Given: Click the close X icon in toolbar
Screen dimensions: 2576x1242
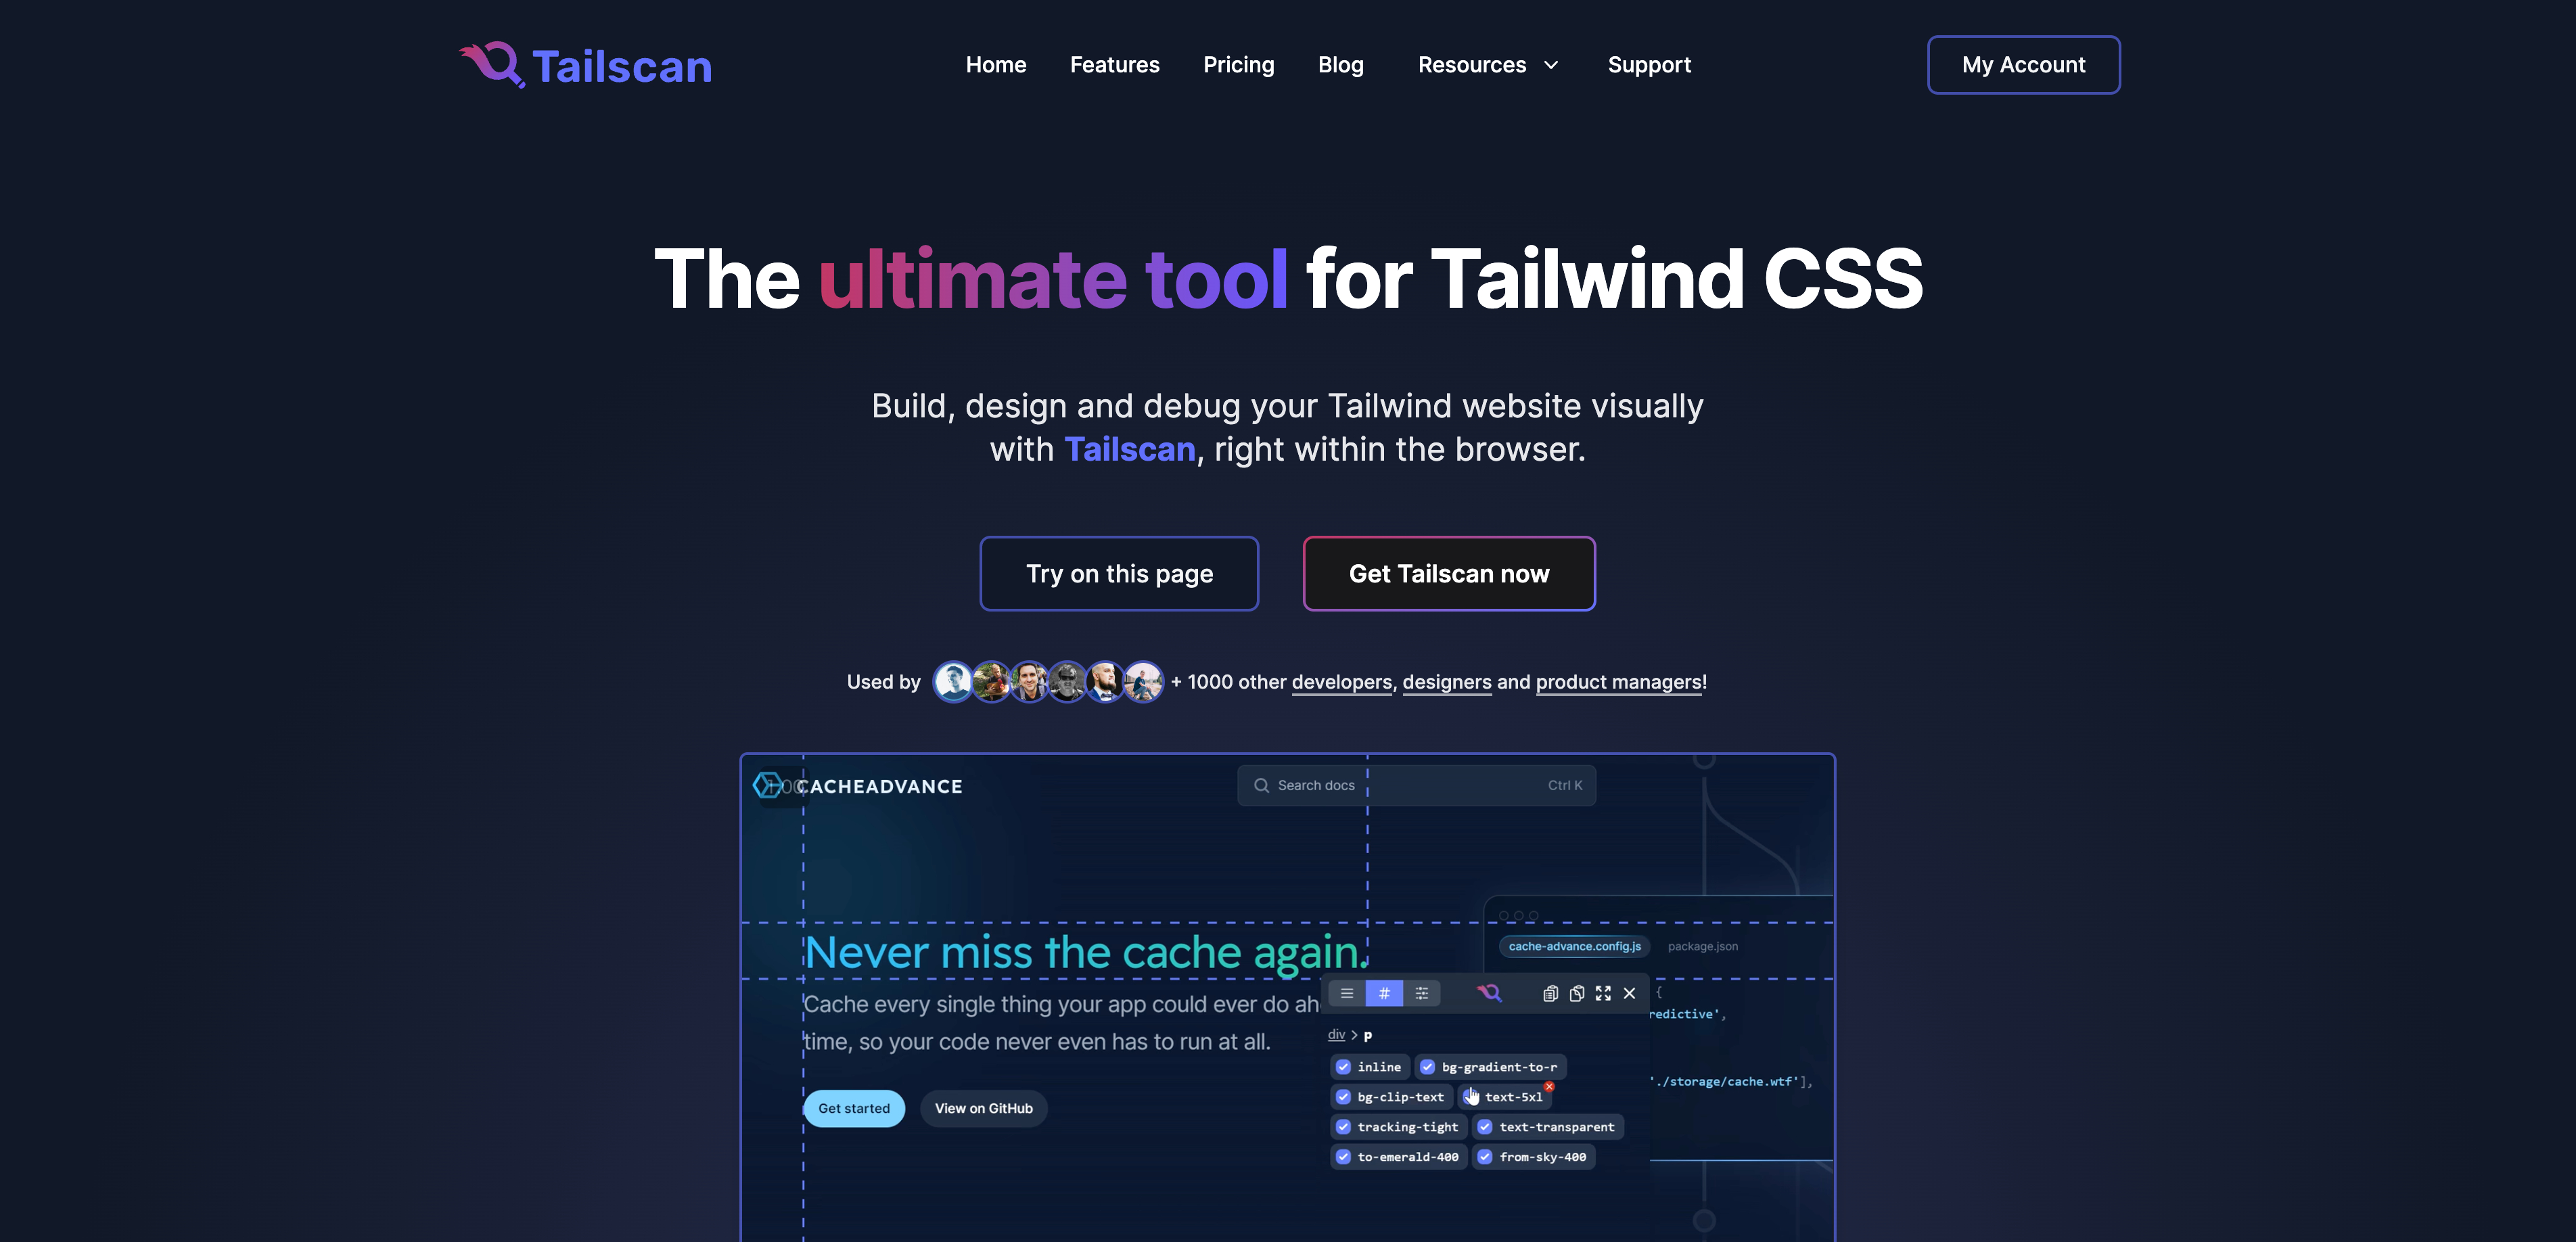Looking at the screenshot, I should click(x=1630, y=994).
